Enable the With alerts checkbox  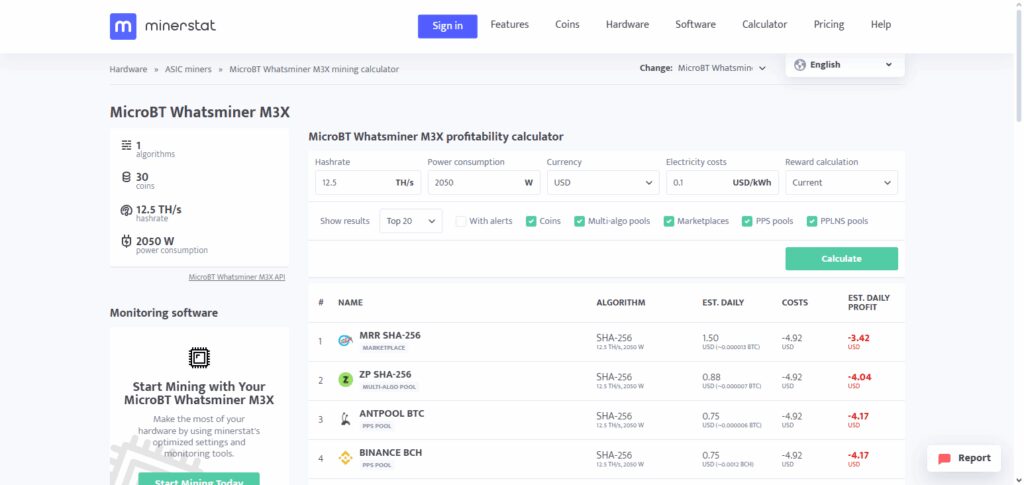pos(461,221)
